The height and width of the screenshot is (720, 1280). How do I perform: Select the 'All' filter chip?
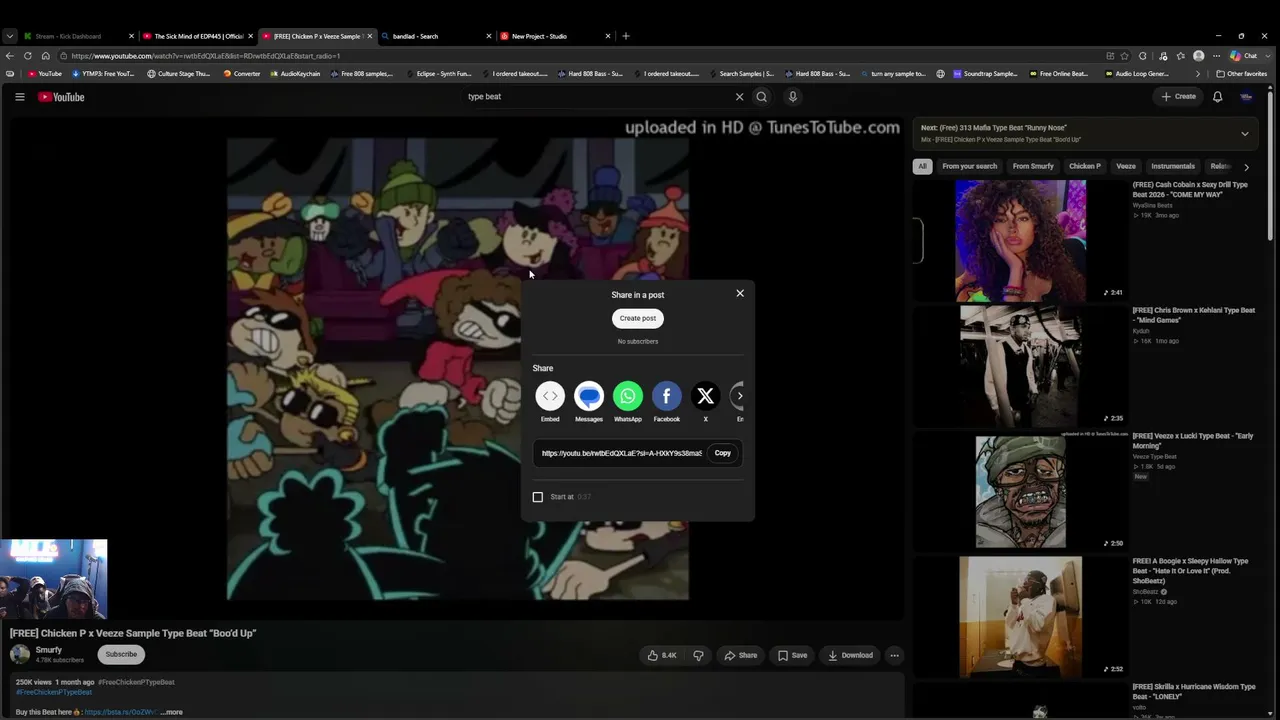pos(922,167)
